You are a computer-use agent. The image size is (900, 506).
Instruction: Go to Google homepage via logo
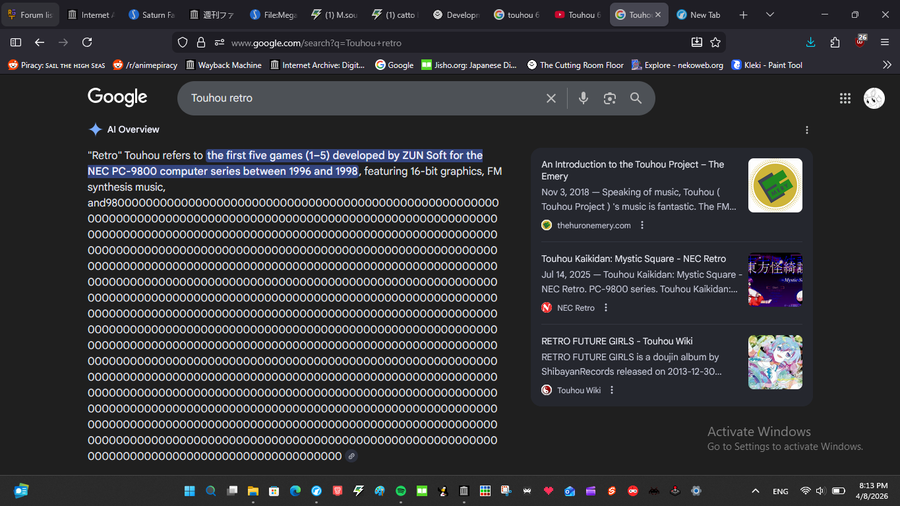click(x=117, y=98)
